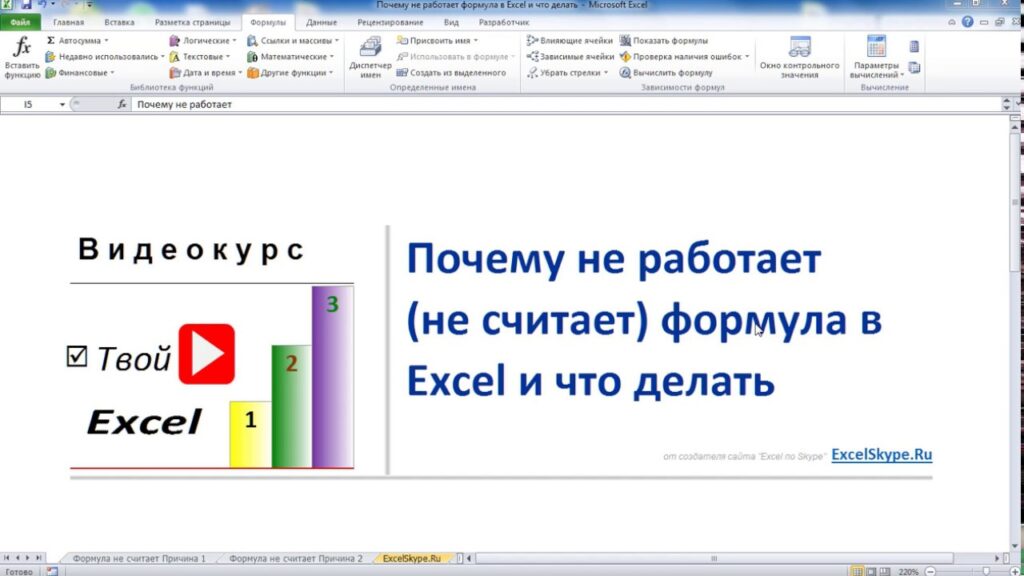Switch to the Вид tab
The width and height of the screenshot is (1024, 576).
[x=451, y=22]
